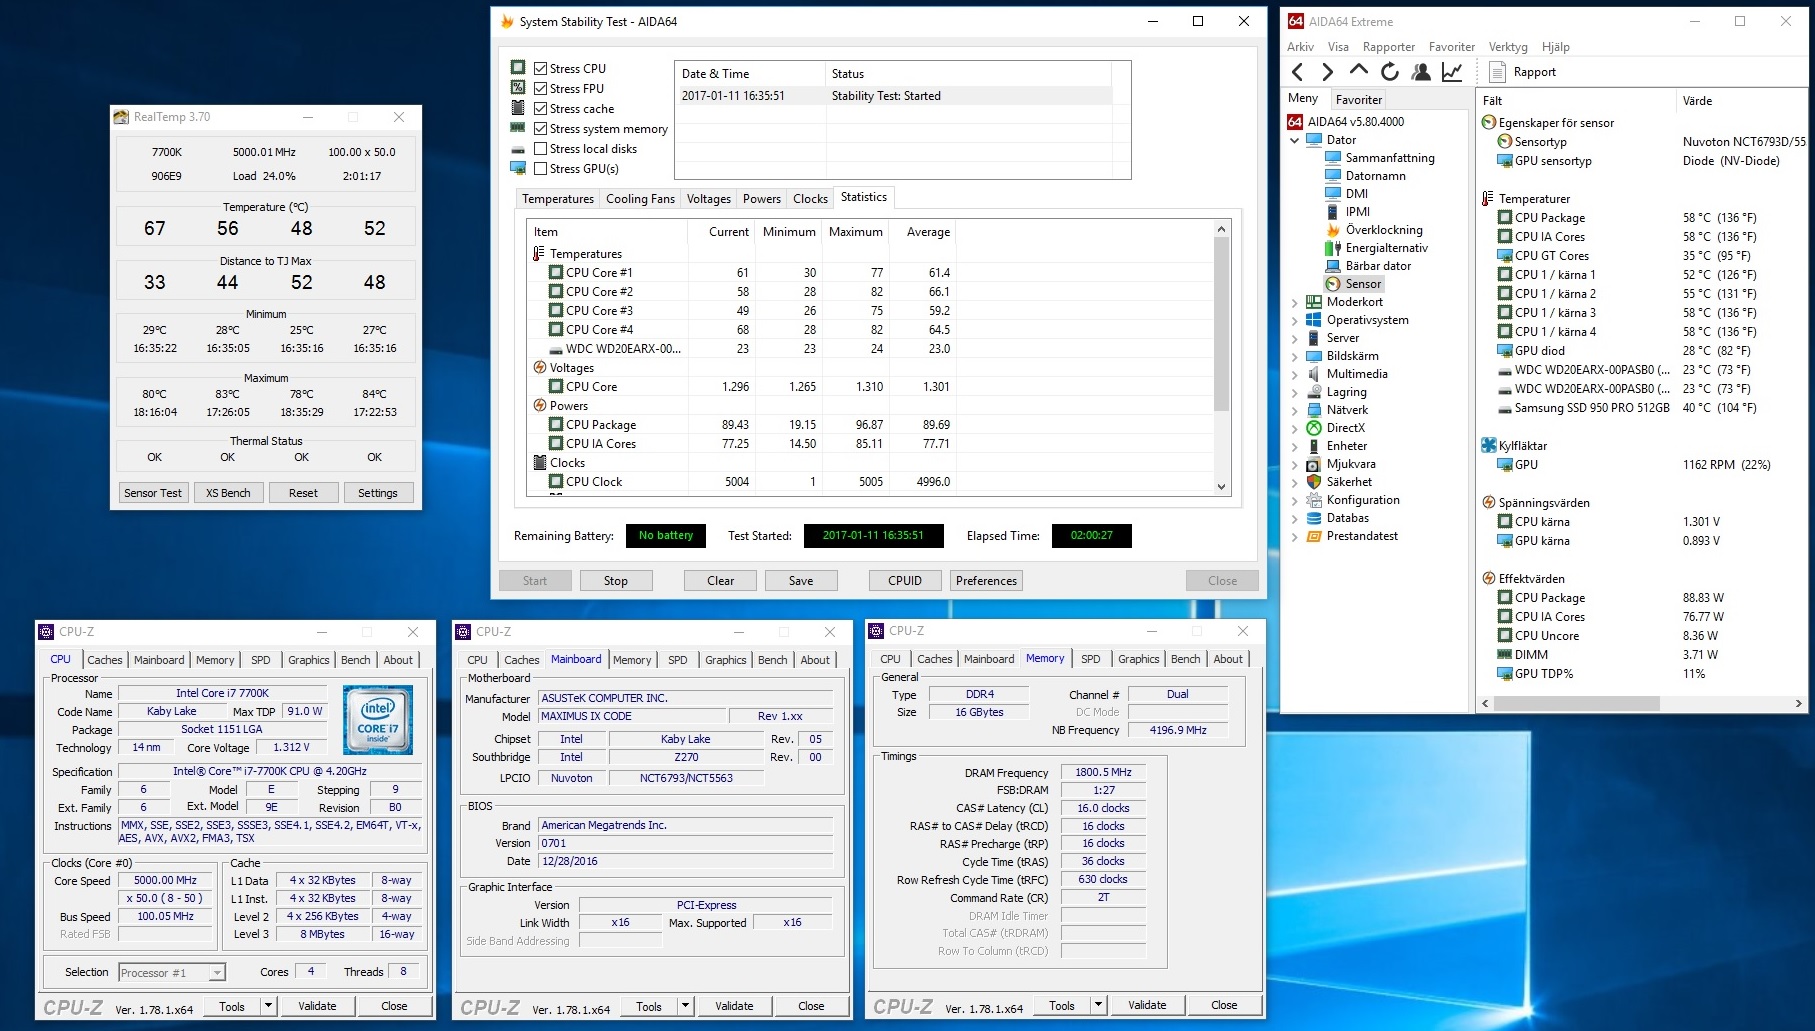Toggle the Stress cache checkbox
This screenshot has height=1031, width=1815.
pyautogui.click(x=540, y=109)
